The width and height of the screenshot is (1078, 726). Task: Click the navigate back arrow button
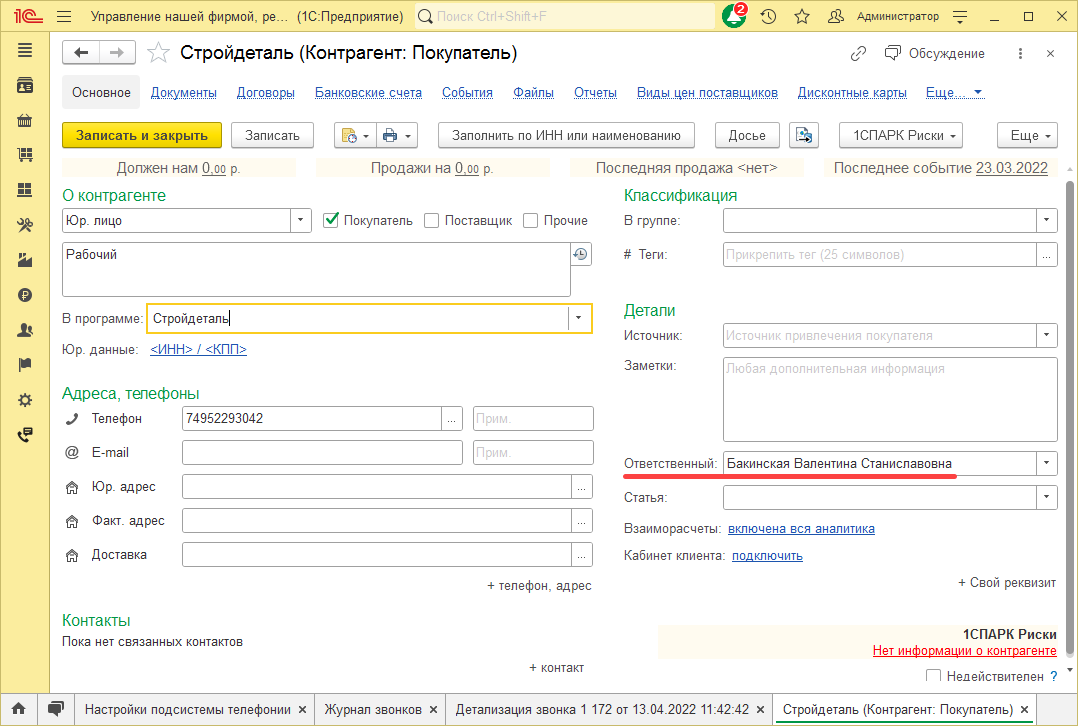pos(81,53)
